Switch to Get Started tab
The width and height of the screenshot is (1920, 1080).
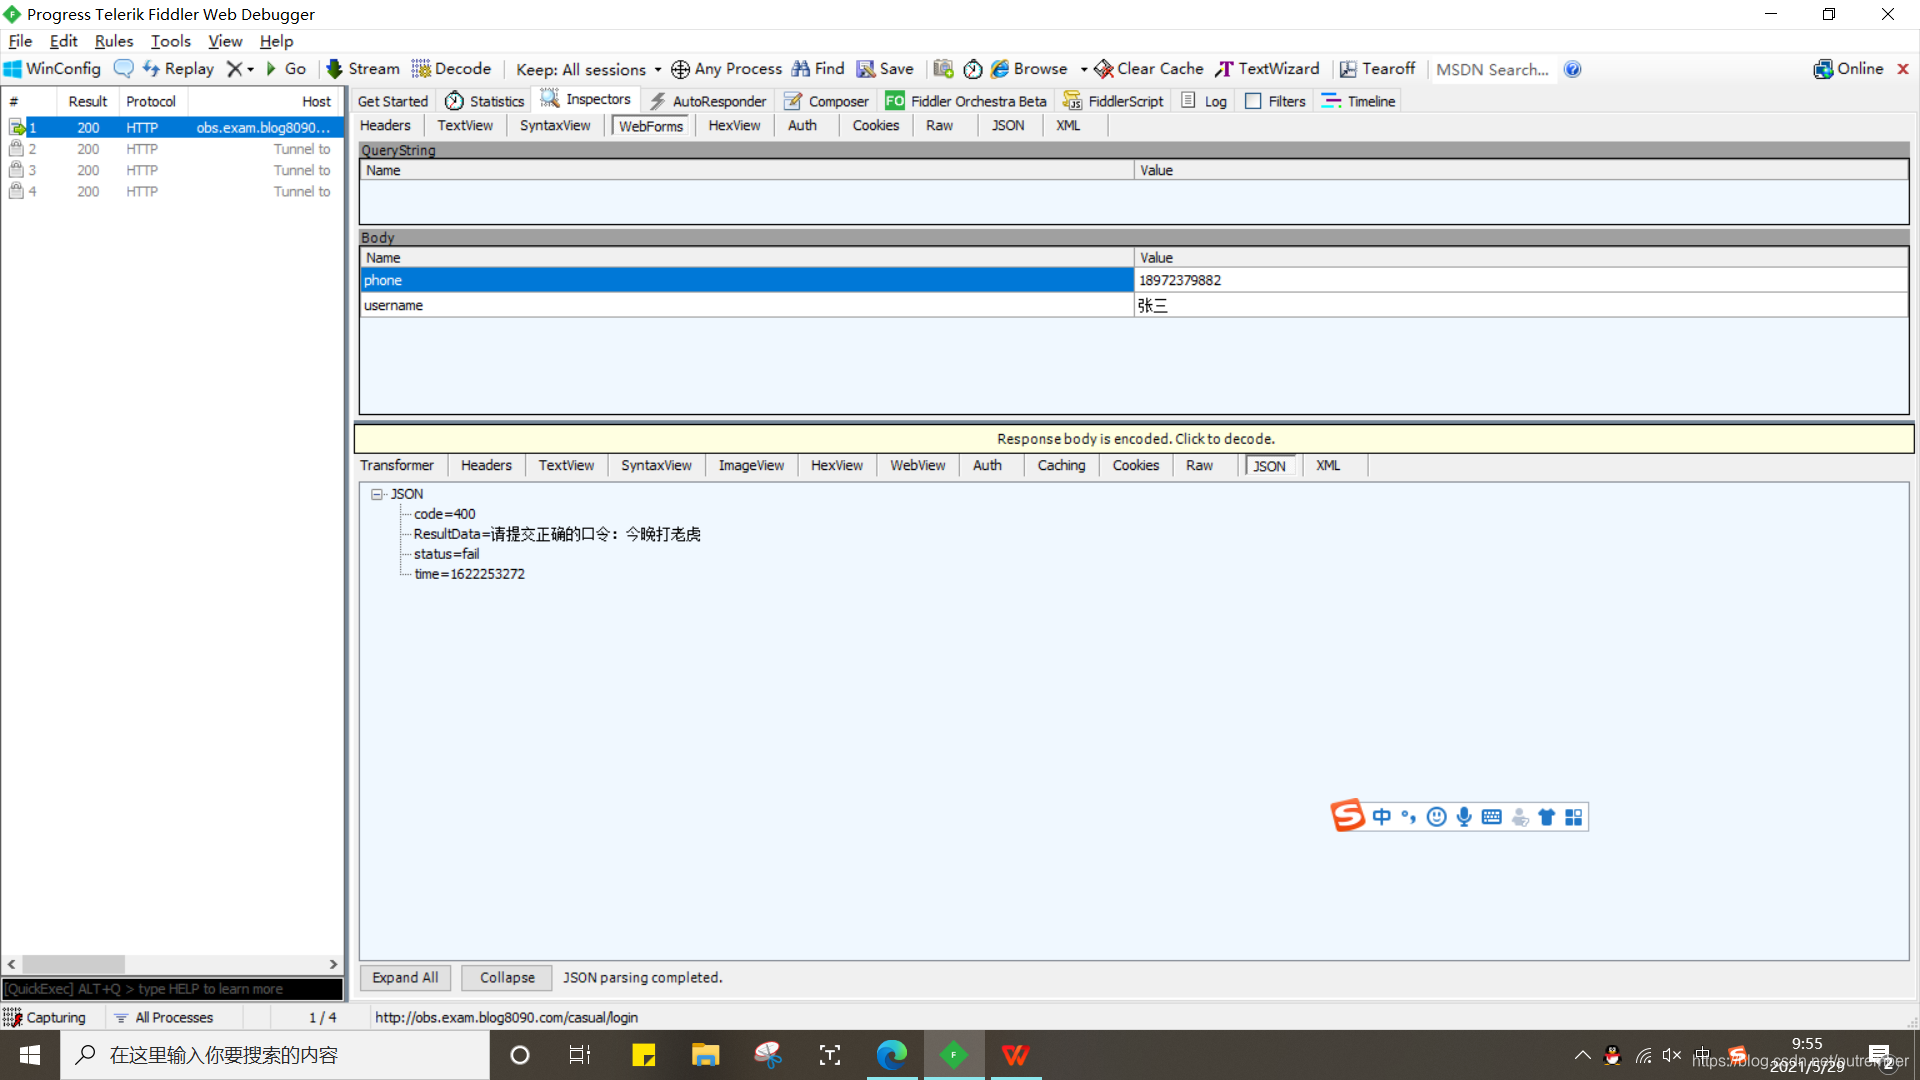click(x=392, y=101)
